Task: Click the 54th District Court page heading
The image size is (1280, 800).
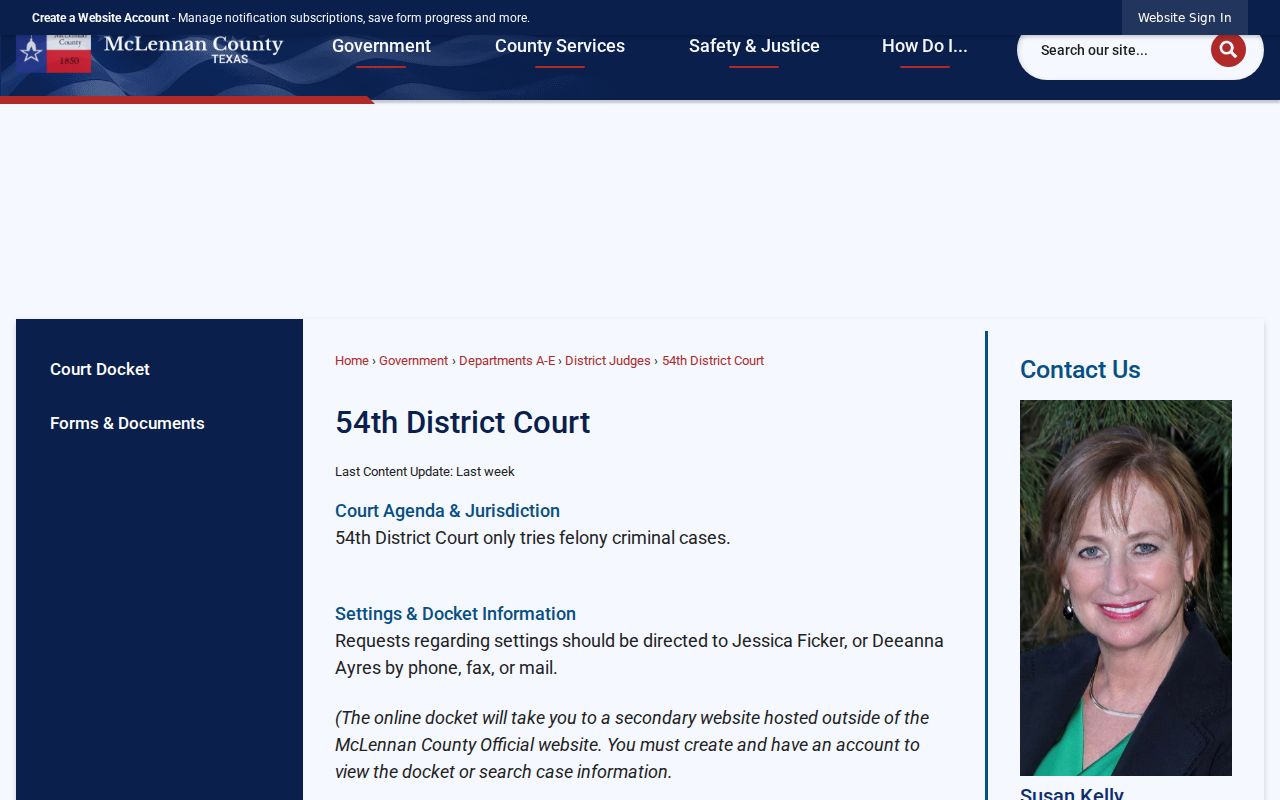Action: tap(463, 423)
